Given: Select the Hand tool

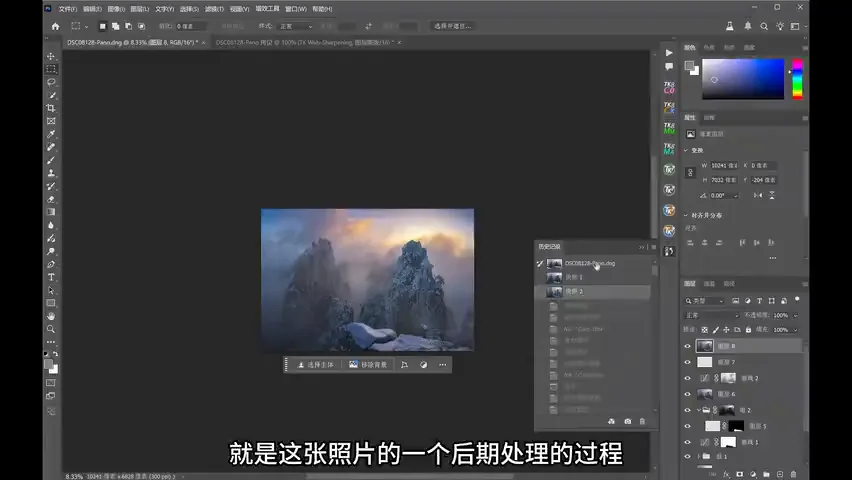Looking at the screenshot, I should 51,316.
